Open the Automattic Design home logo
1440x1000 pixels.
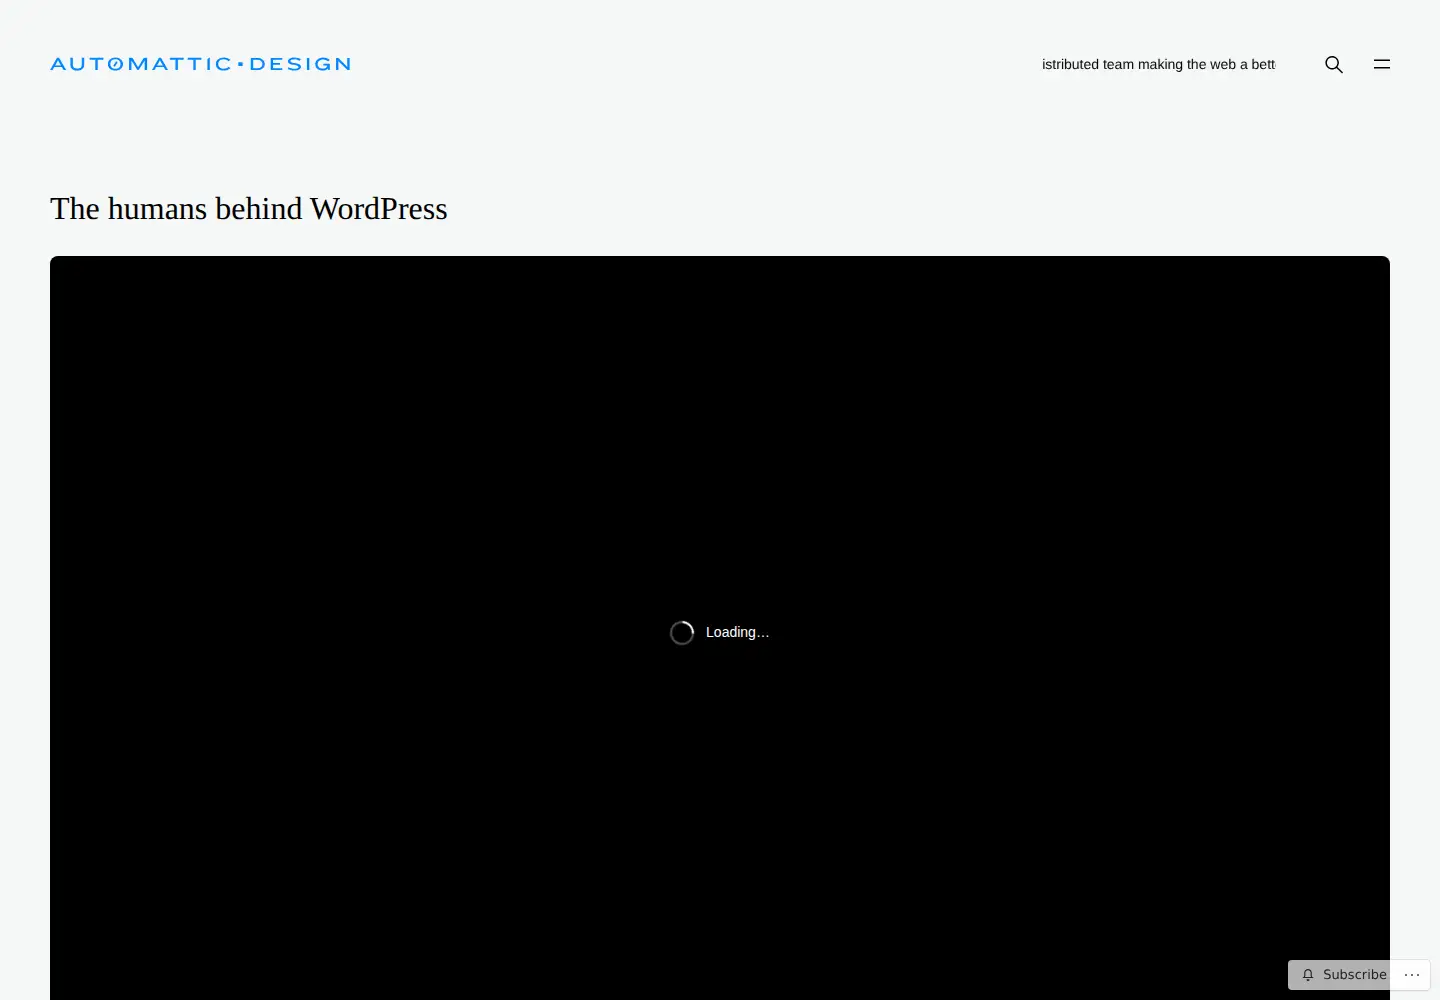pos(200,64)
